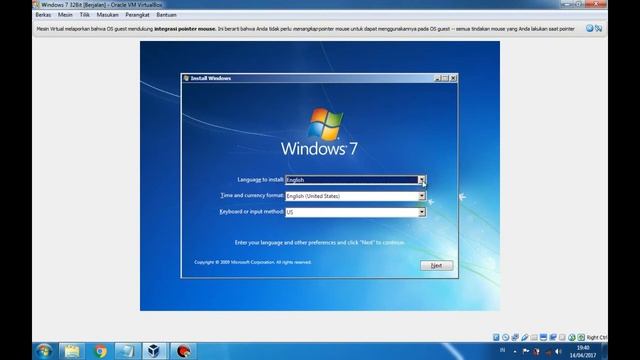
Task: Open the Mesin menu
Action: [x=65, y=15]
